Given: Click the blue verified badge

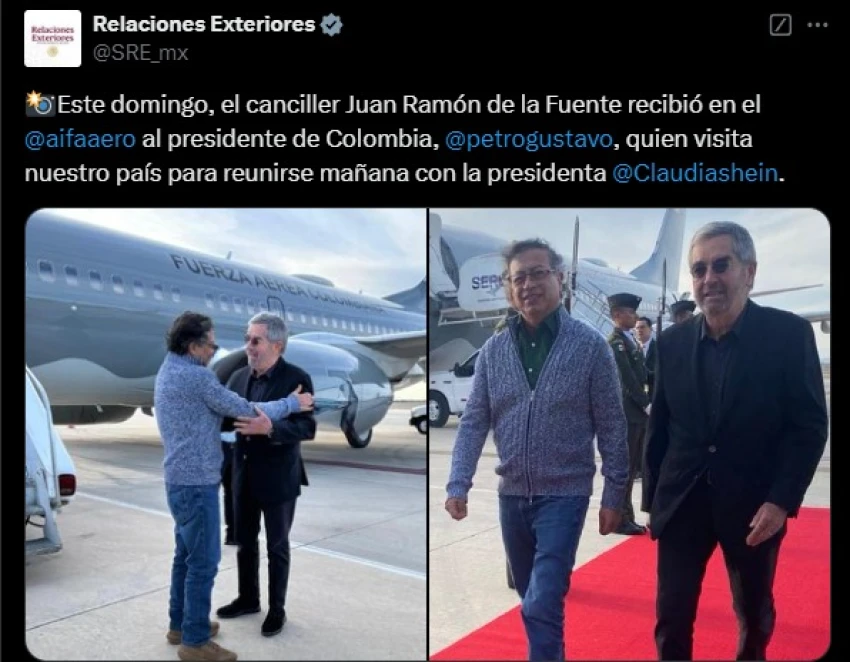Looking at the screenshot, I should pyautogui.click(x=331, y=25).
